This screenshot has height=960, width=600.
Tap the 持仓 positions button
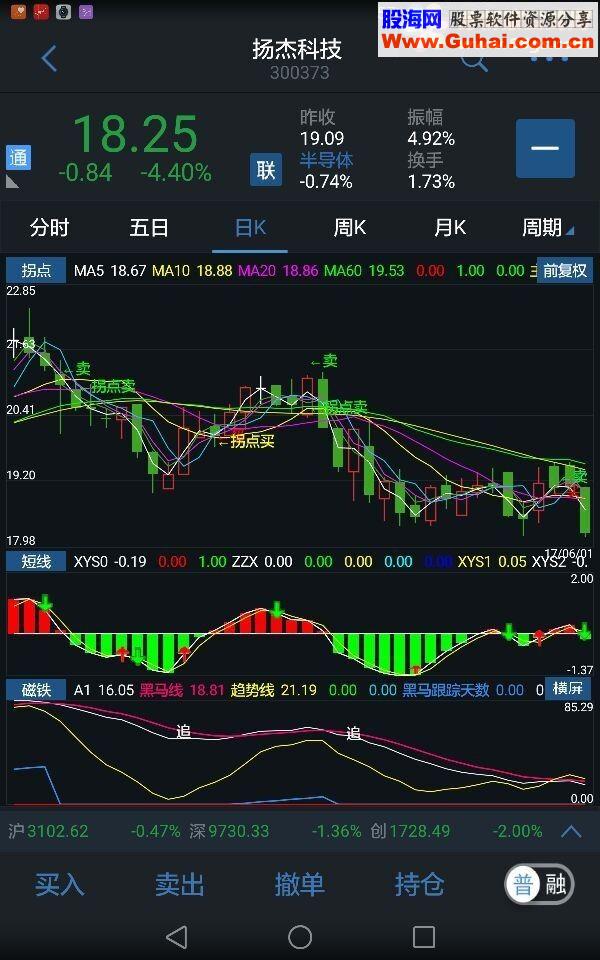pyautogui.click(x=419, y=885)
